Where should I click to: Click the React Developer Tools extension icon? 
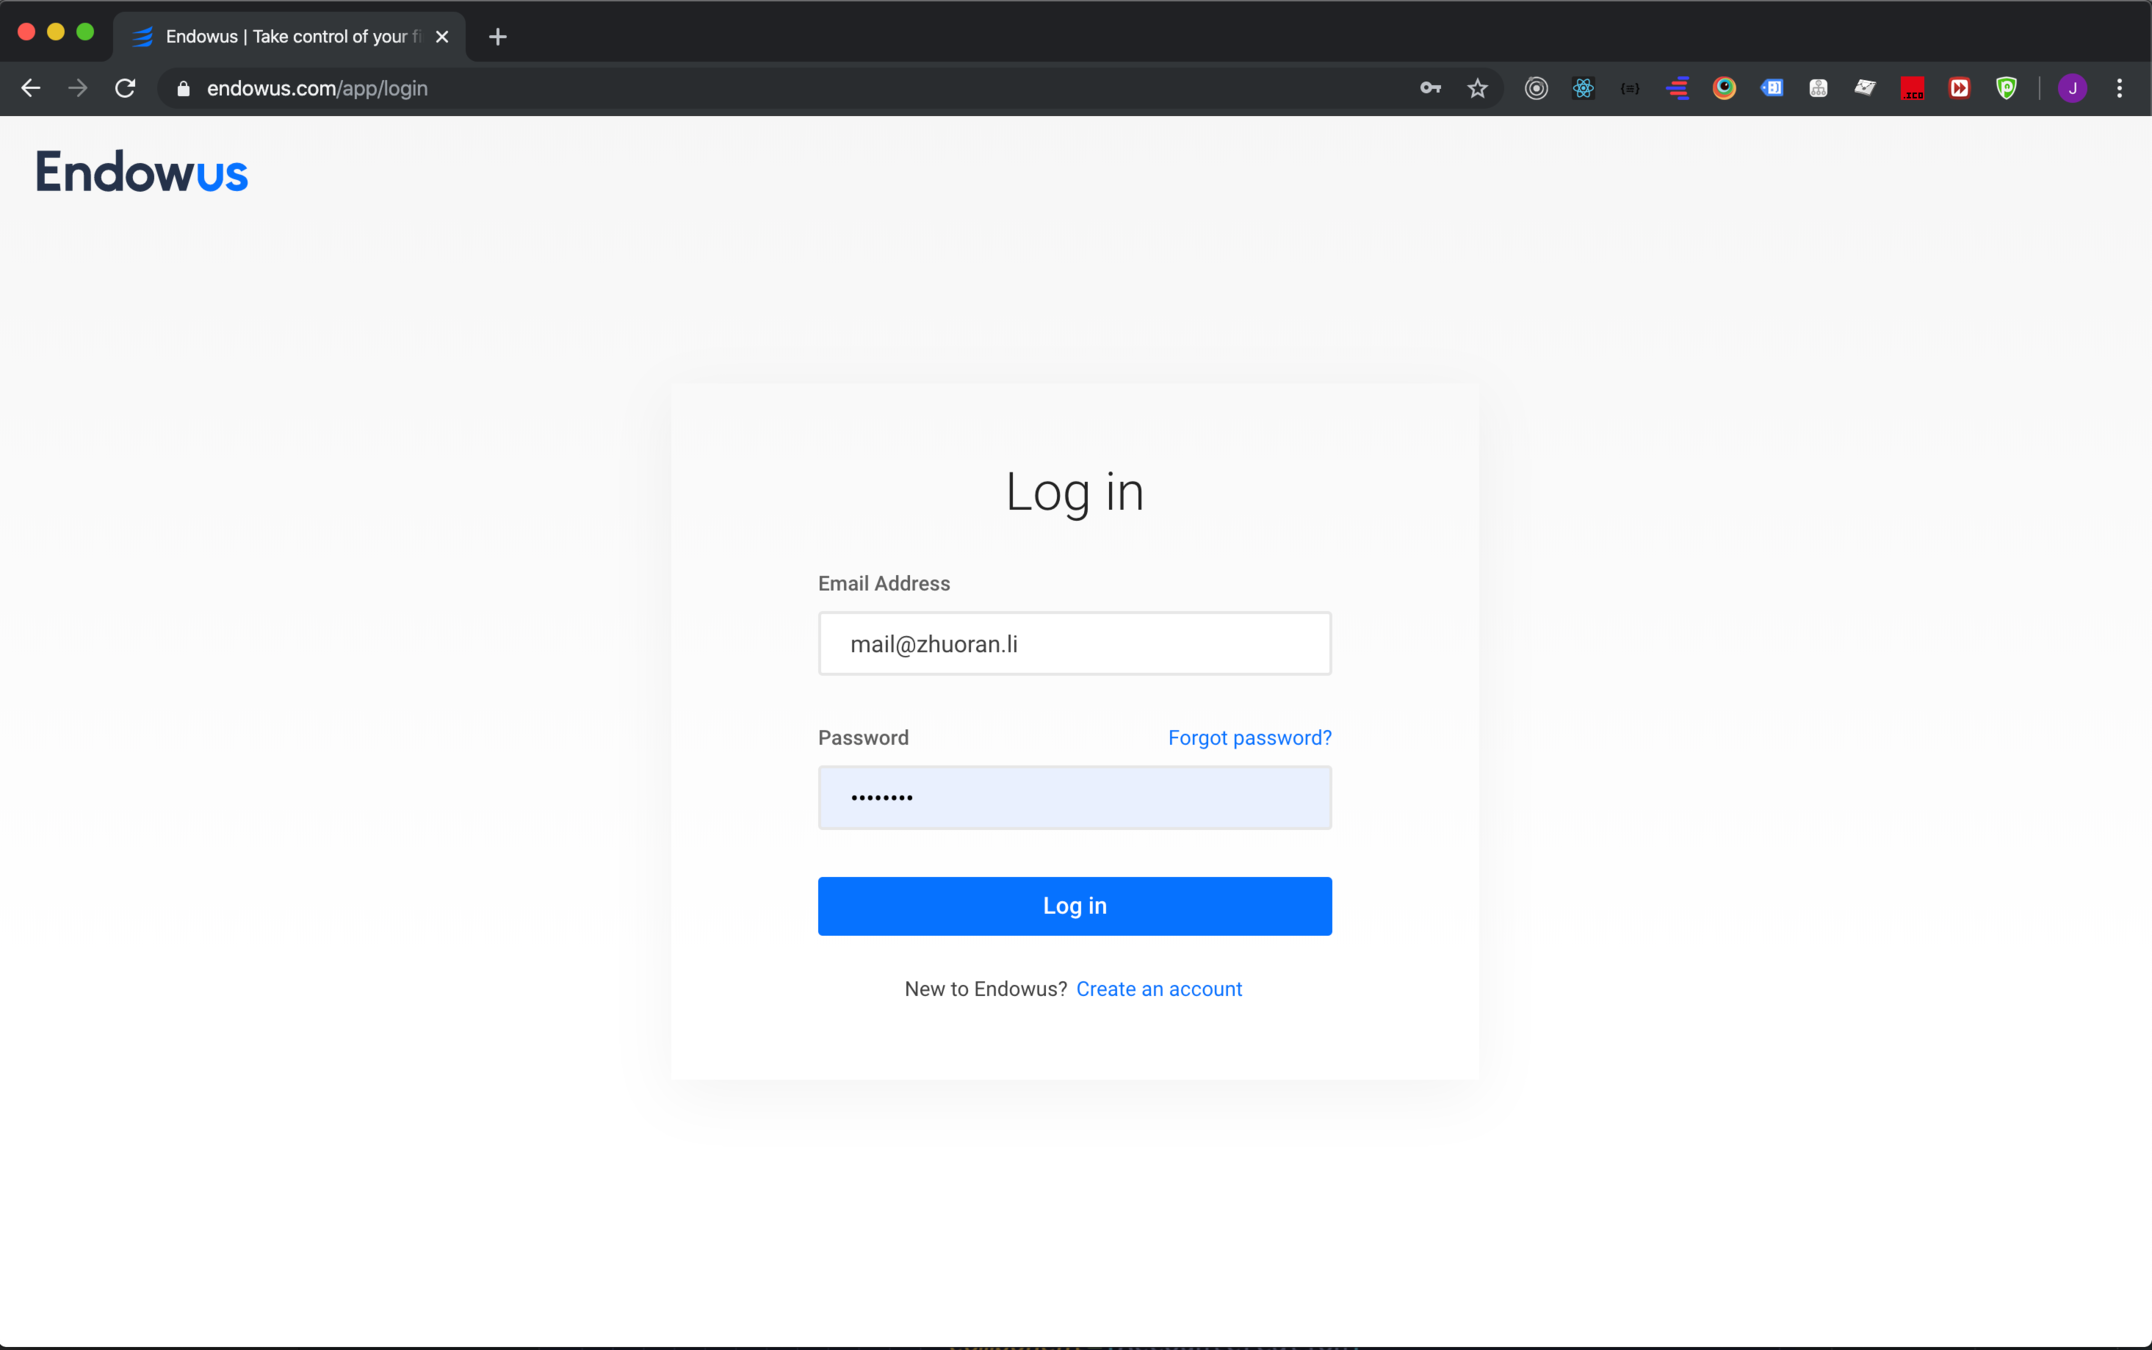coord(1583,89)
